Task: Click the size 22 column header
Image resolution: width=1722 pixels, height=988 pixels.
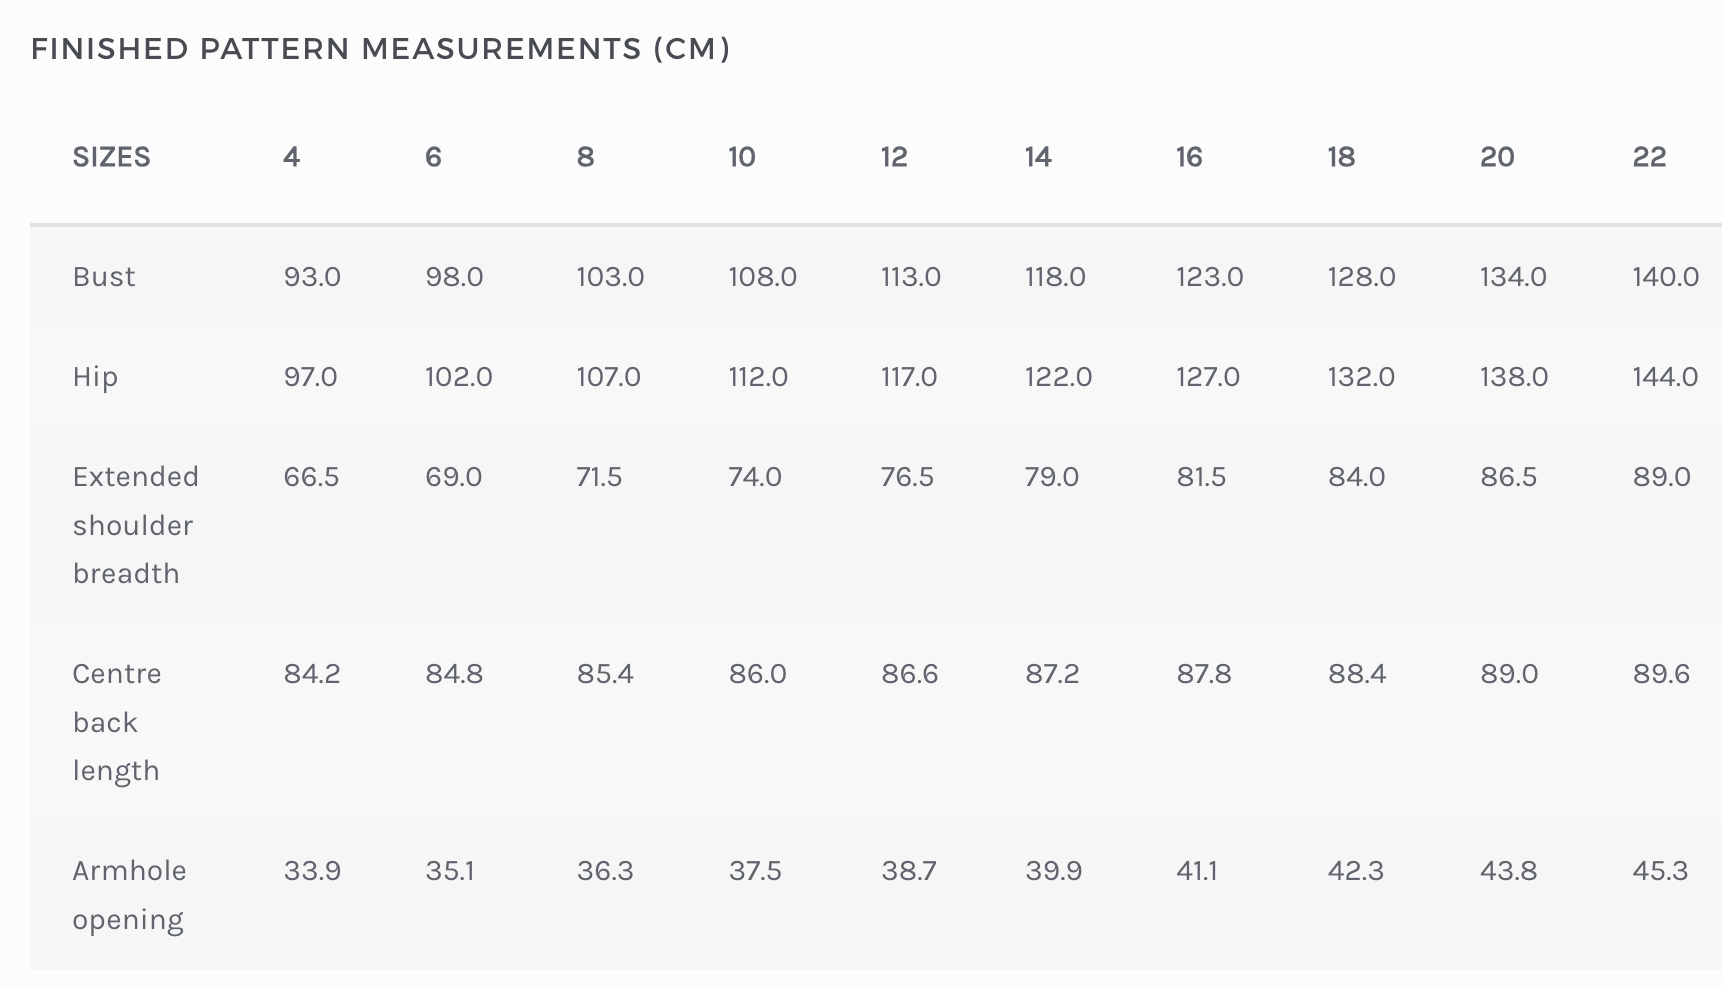Action: pyautogui.click(x=1649, y=157)
